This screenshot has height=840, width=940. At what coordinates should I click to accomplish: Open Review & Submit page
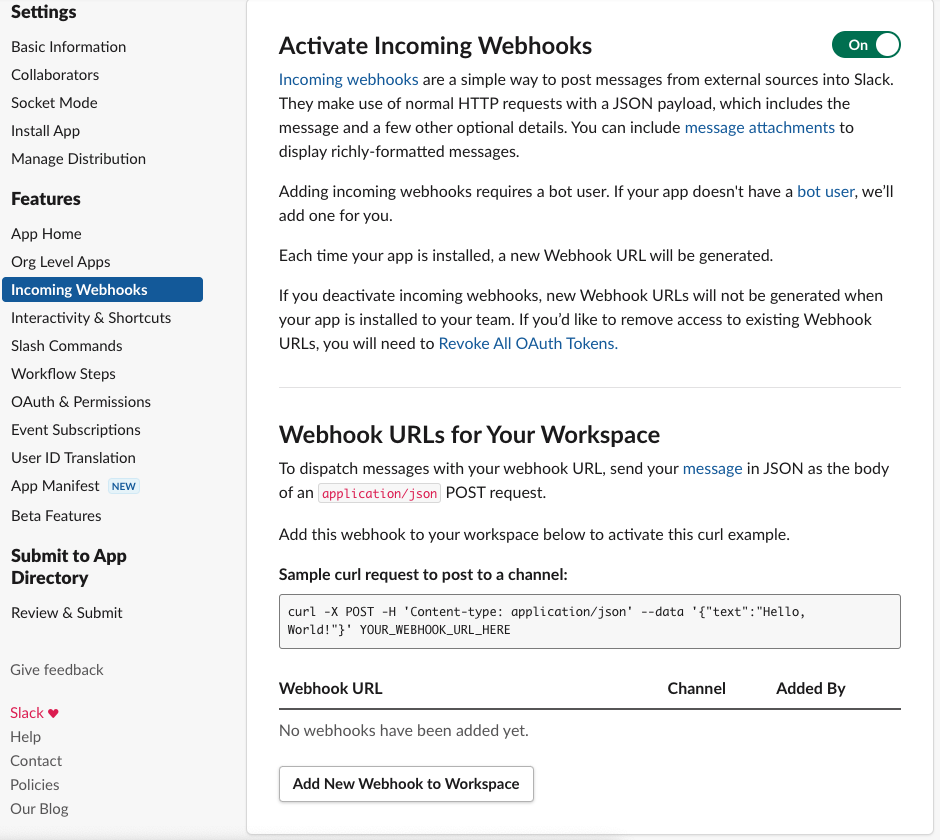[67, 613]
